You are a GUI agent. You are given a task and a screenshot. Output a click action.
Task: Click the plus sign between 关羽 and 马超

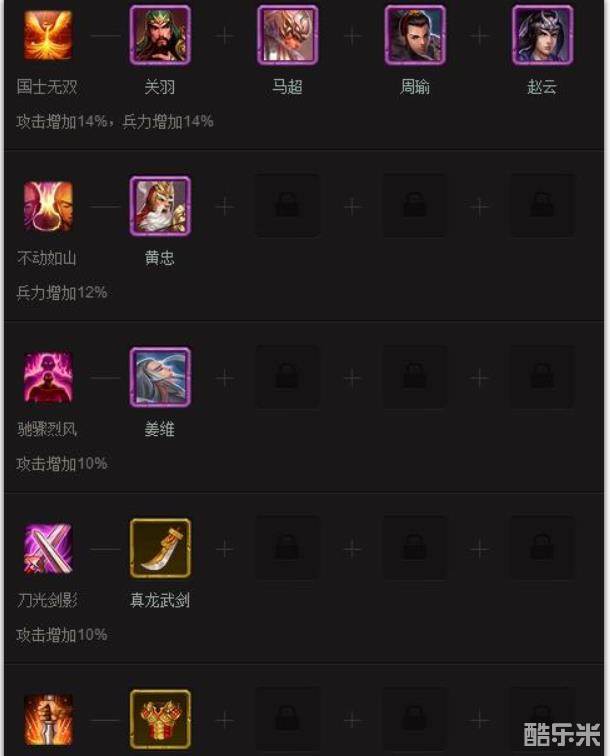(225, 36)
